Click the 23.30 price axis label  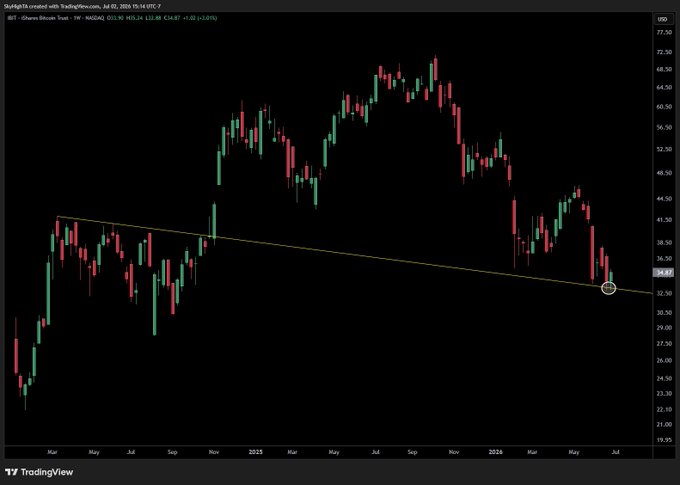click(x=664, y=393)
